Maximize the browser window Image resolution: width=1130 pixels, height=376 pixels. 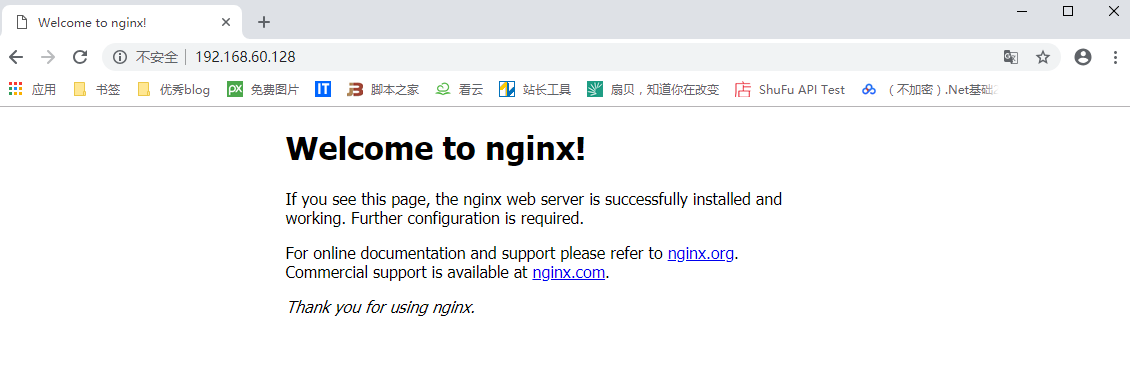[1068, 11]
